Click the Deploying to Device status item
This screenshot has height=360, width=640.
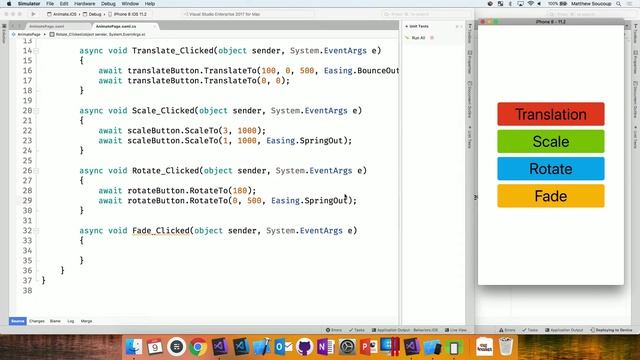tap(611, 330)
